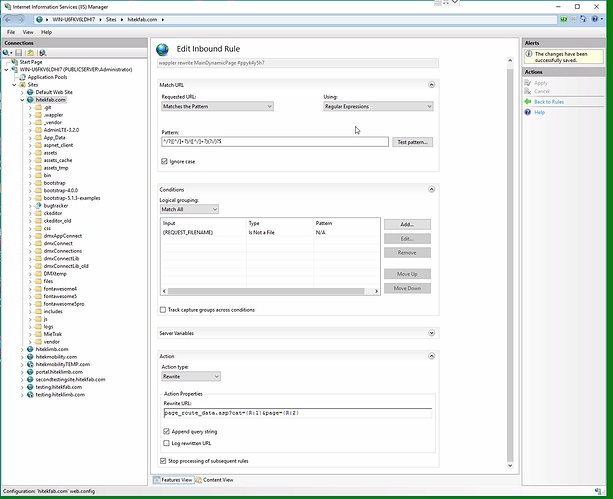Open the Requested URL dropdown
The image size is (613, 499).
(216, 106)
